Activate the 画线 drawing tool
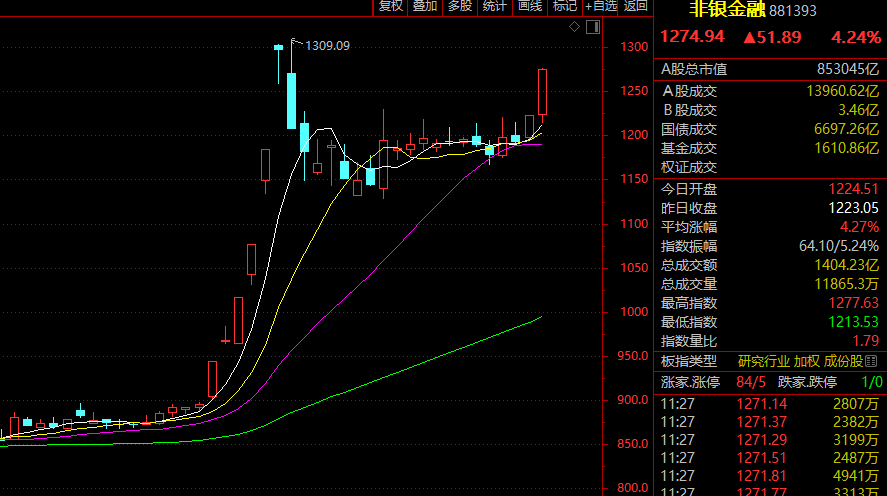887x496 pixels. [529, 6]
